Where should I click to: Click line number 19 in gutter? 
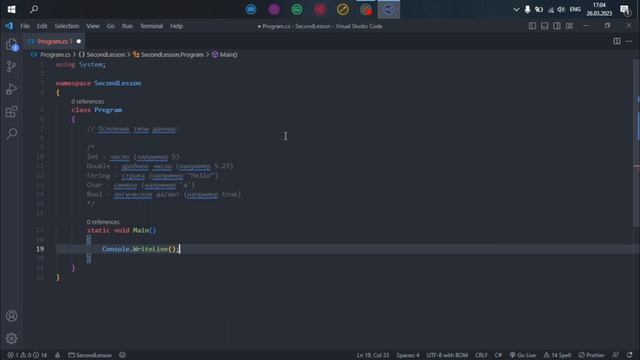pyautogui.click(x=40, y=249)
